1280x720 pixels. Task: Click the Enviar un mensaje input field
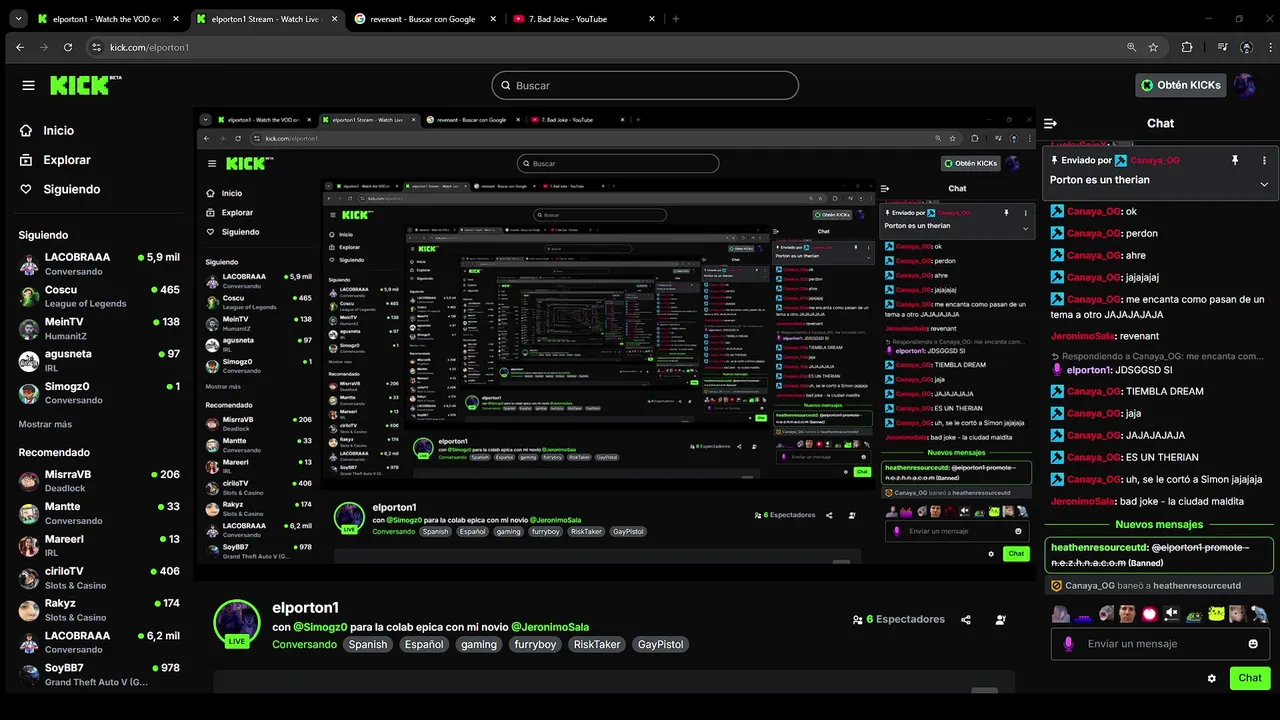pos(1160,644)
